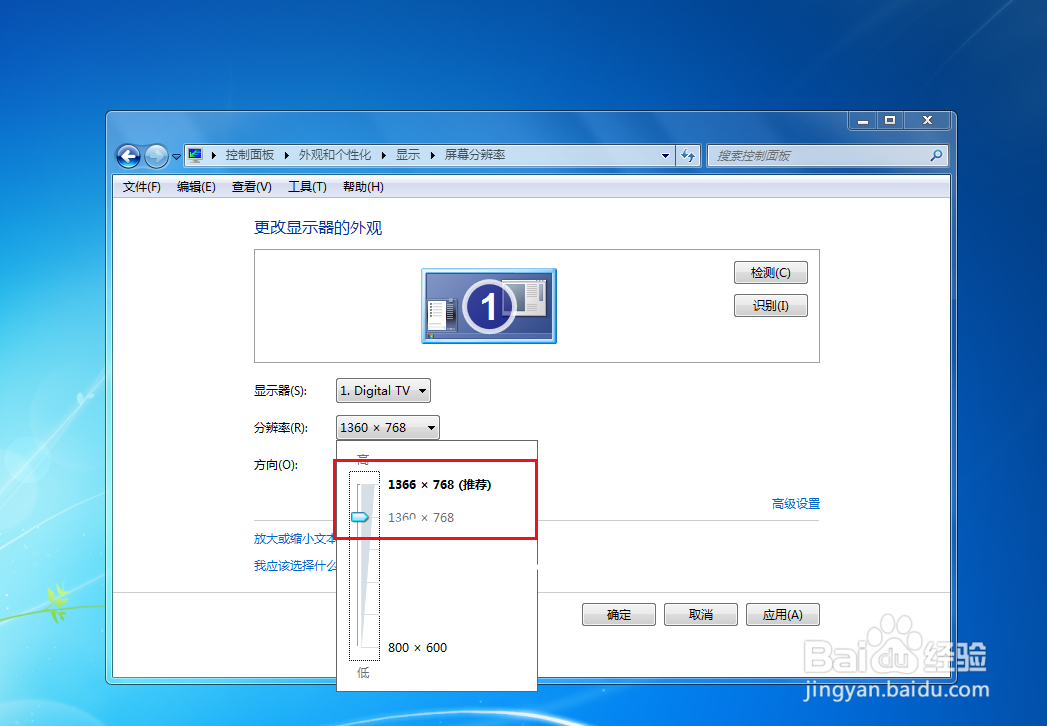Open the address bar history dropdown arrow
Screen dimensions: 1047x726
point(665,156)
